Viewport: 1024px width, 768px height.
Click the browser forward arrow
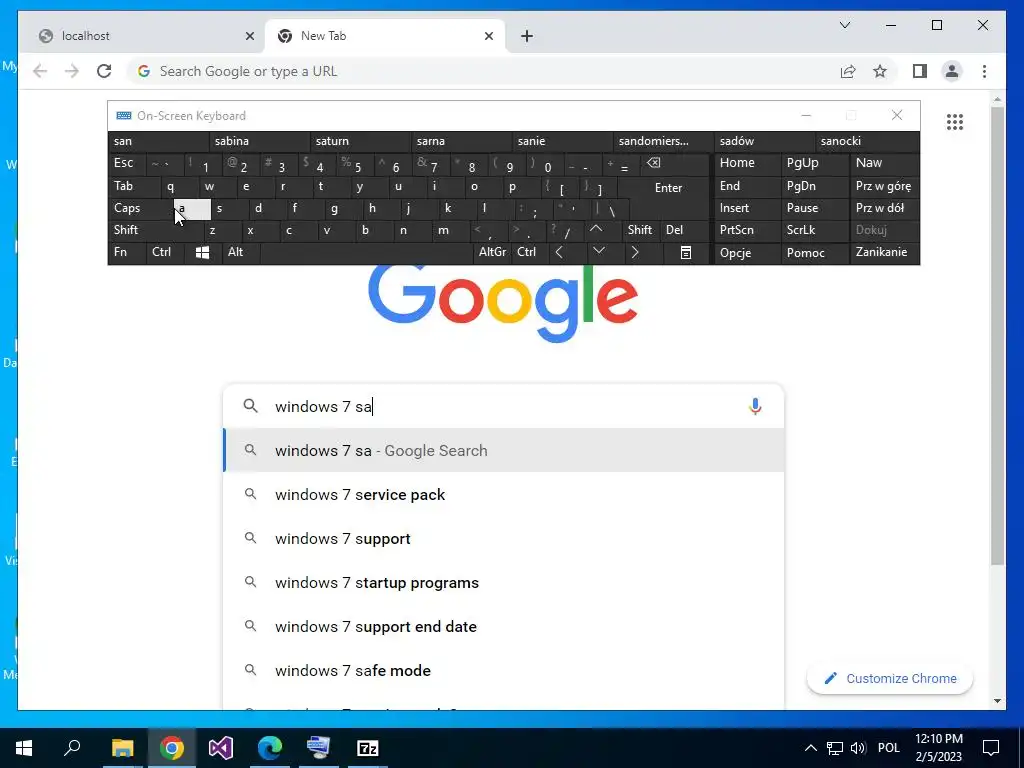click(x=72, y=71)
